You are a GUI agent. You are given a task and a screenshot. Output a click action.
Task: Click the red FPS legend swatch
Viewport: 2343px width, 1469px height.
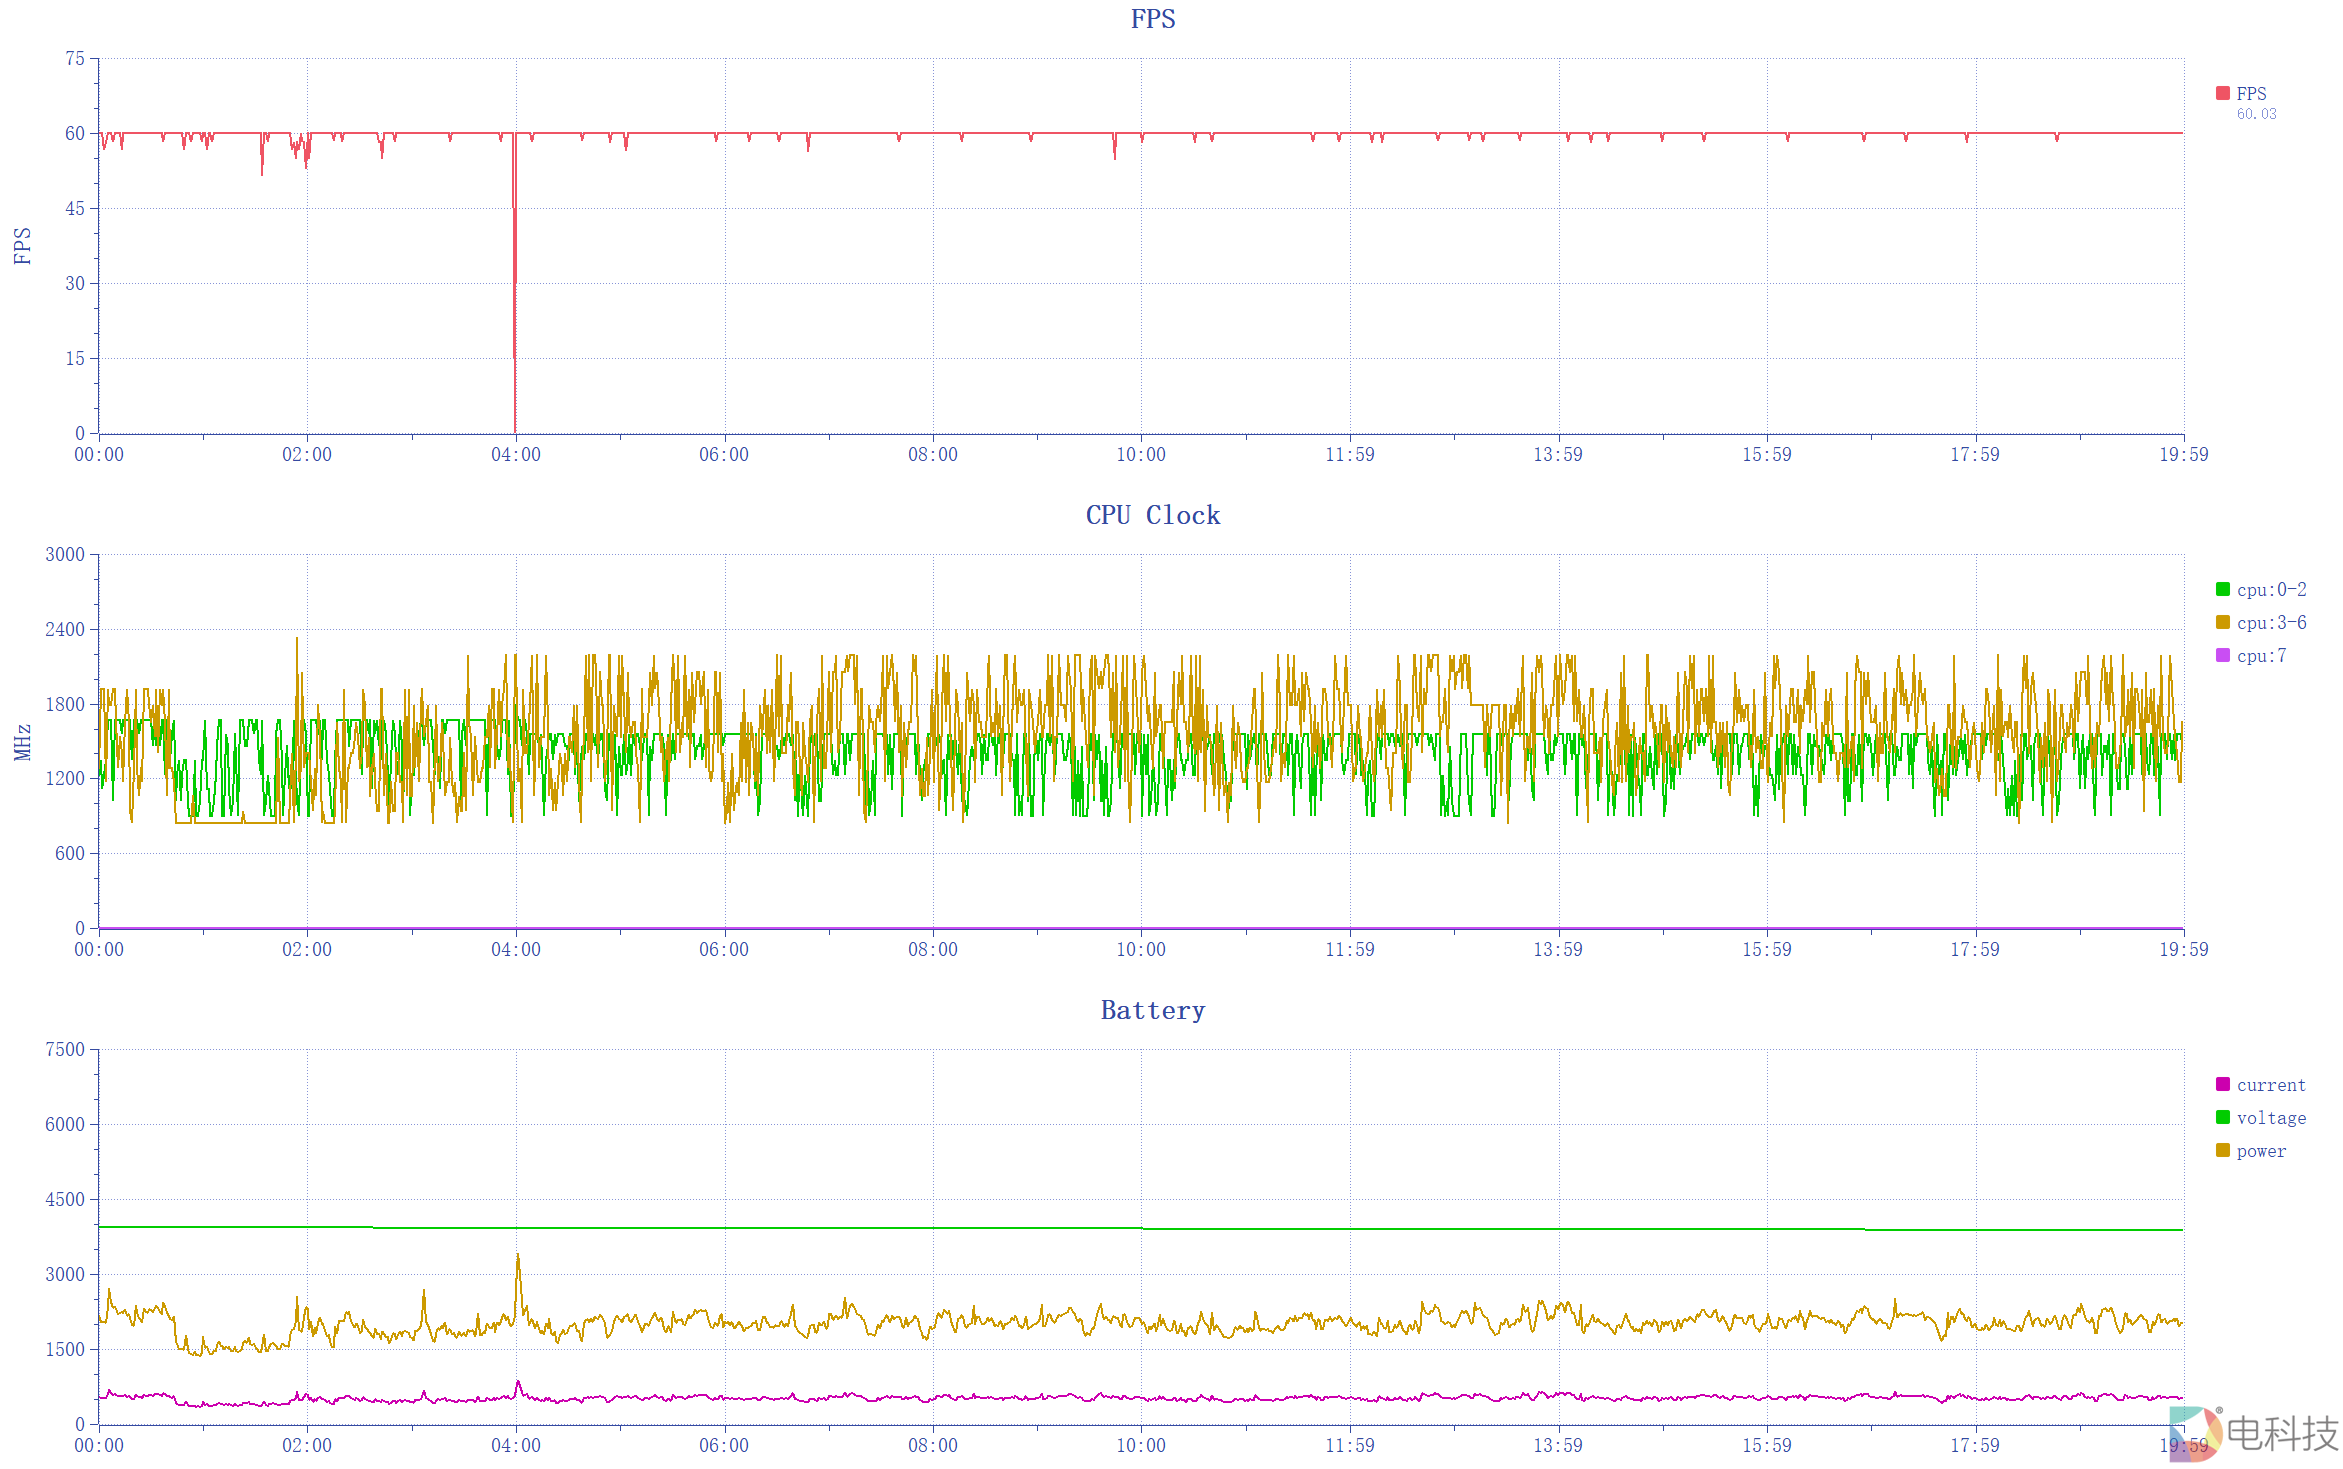(x=2222, y=93)
